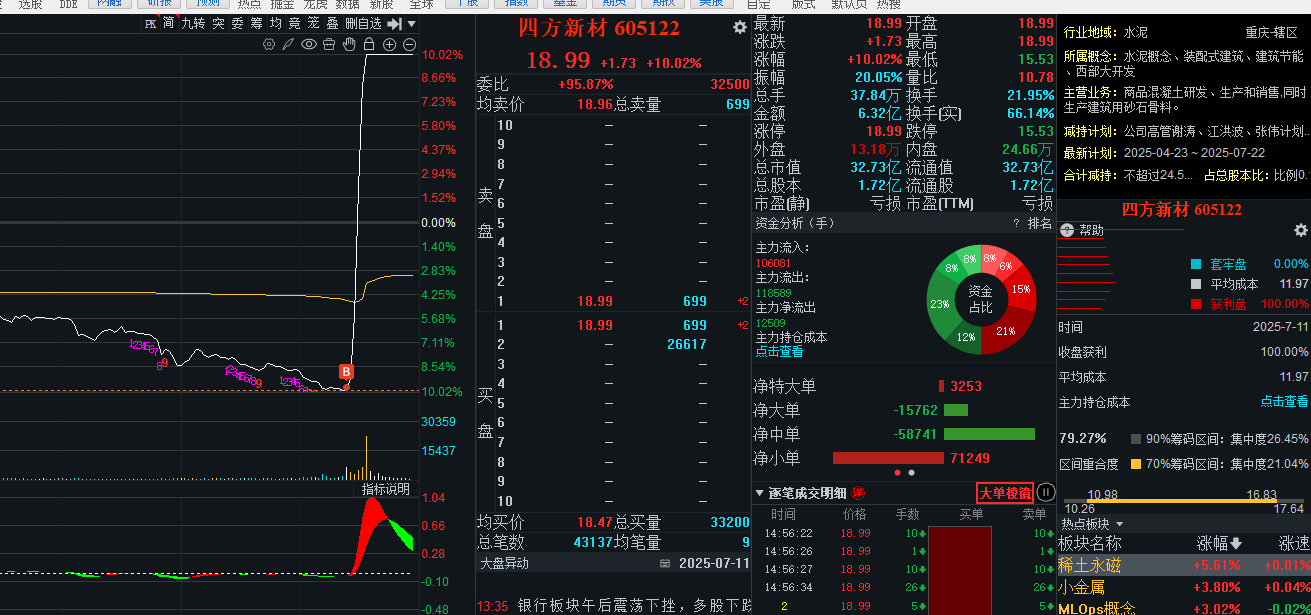Screen dimensions: 1311x615
Task: Click the 笼 indicator button
Action: click(x=313, y=23)
